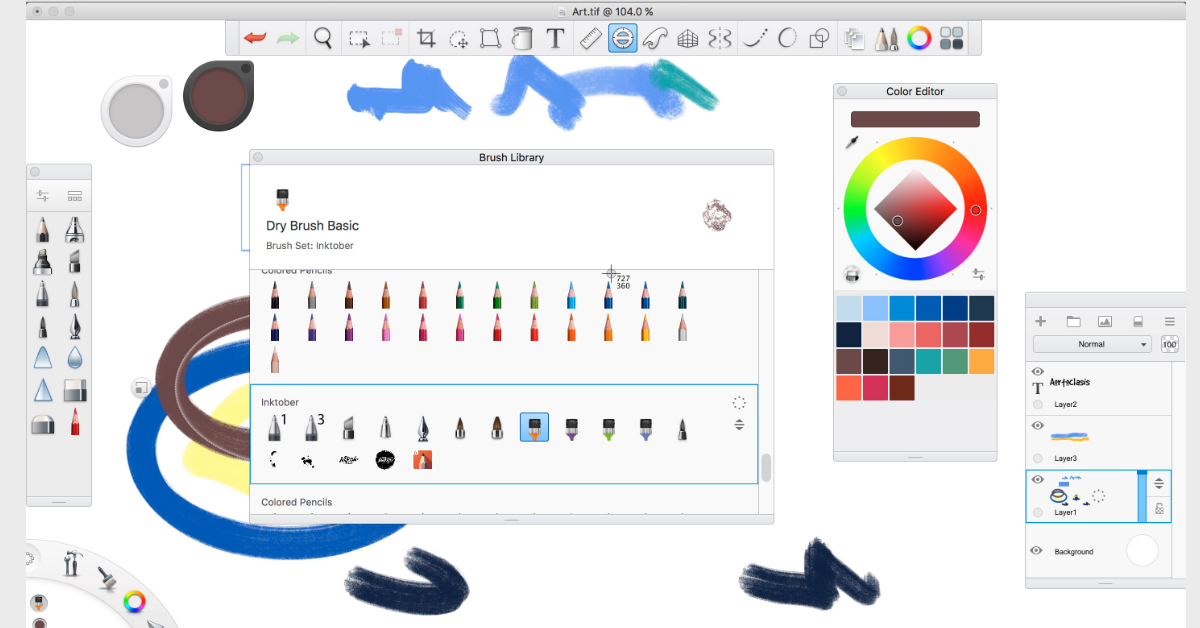
Task: Pick the teal swatch in Color Editor
Action: (x=928, y=361)
